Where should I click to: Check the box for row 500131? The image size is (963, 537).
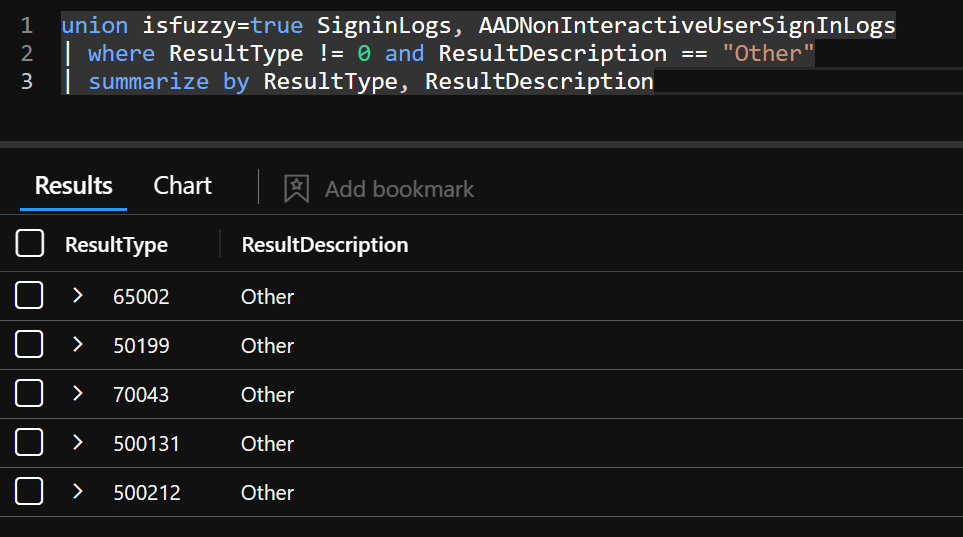[x=29, y=442]
